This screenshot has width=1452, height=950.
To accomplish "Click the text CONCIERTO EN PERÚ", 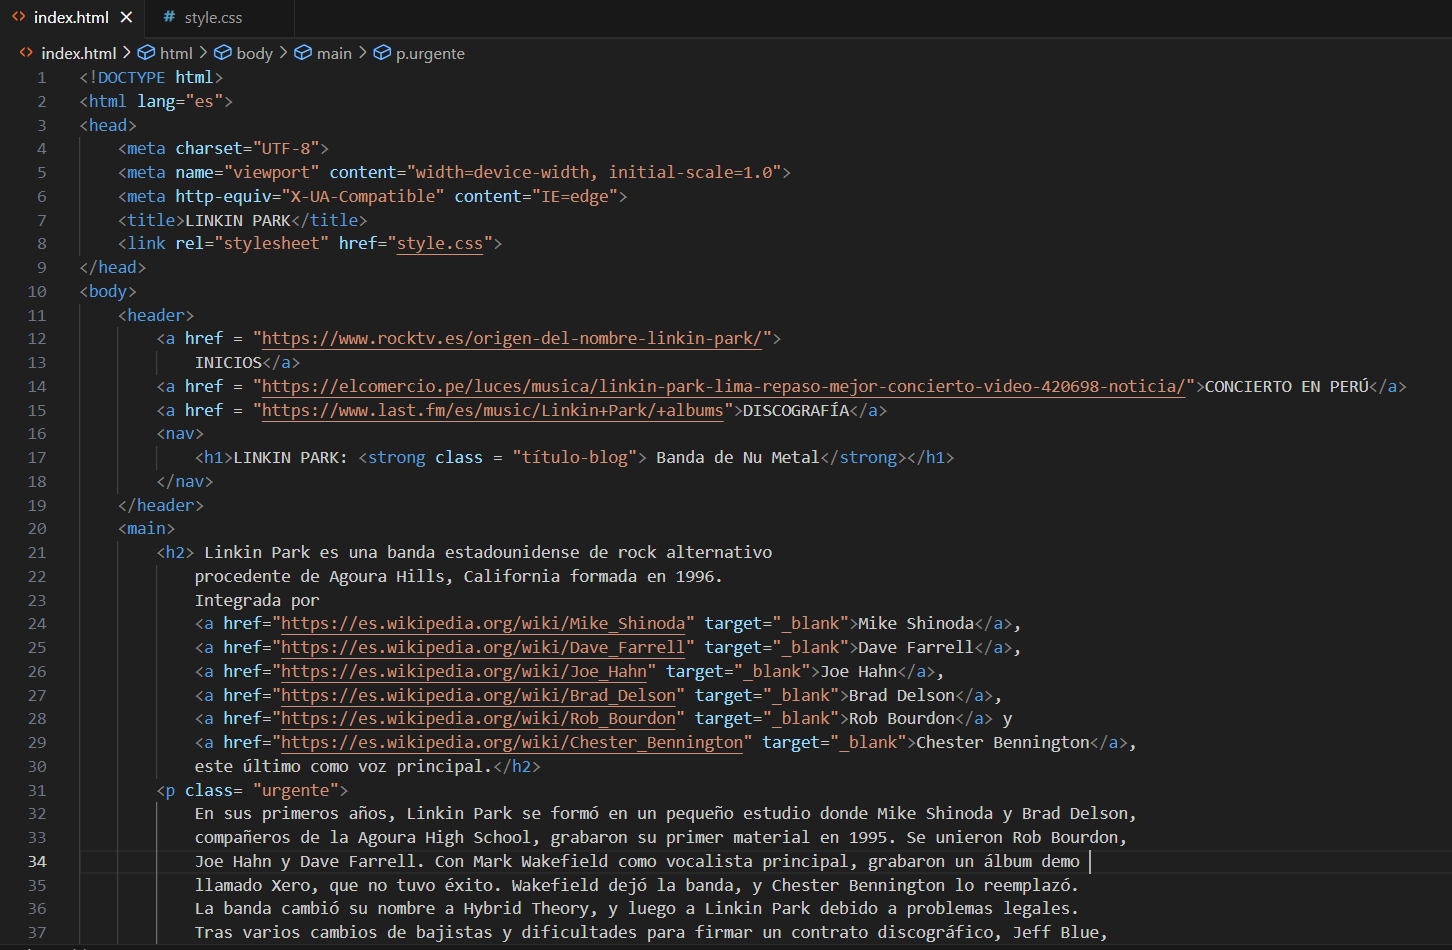I will pos(1286,387).
